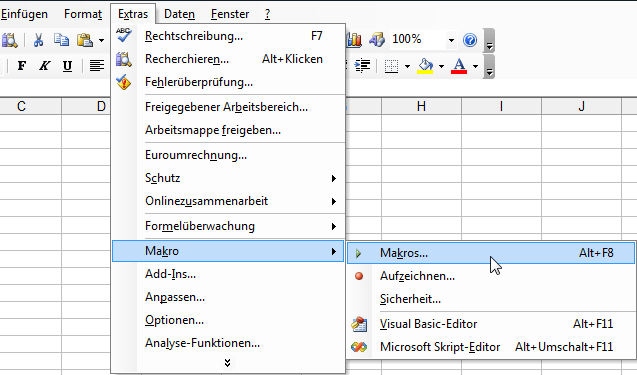Toggle Italic formatting (K)
The image size is (637, 375).
tap(44, 65)
